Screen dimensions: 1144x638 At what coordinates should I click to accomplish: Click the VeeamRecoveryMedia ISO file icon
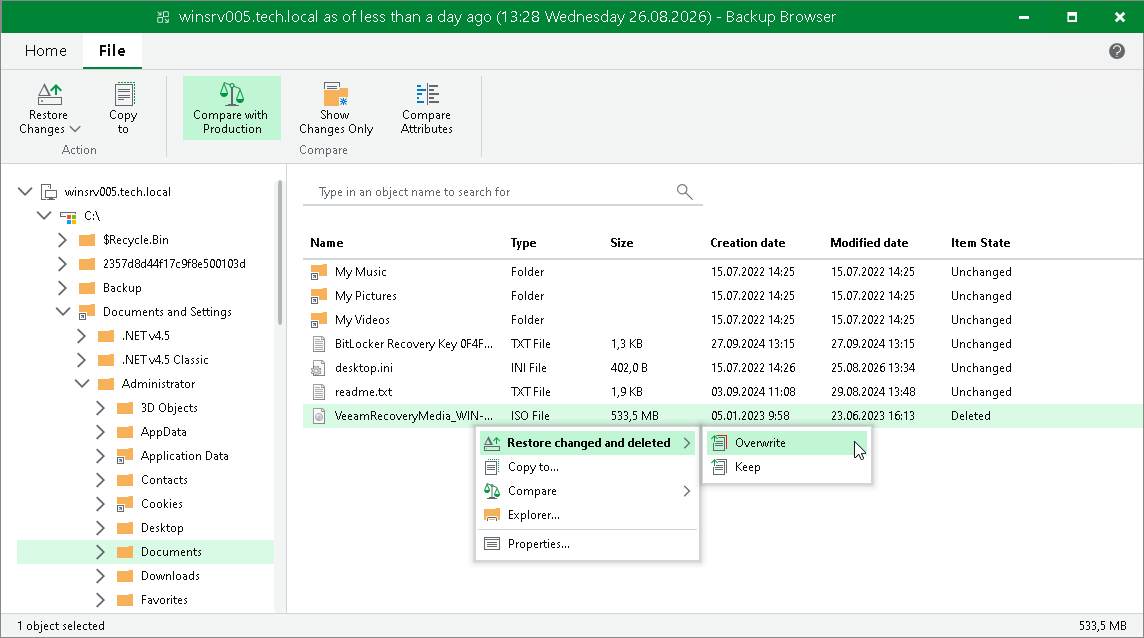click(319, 416)
